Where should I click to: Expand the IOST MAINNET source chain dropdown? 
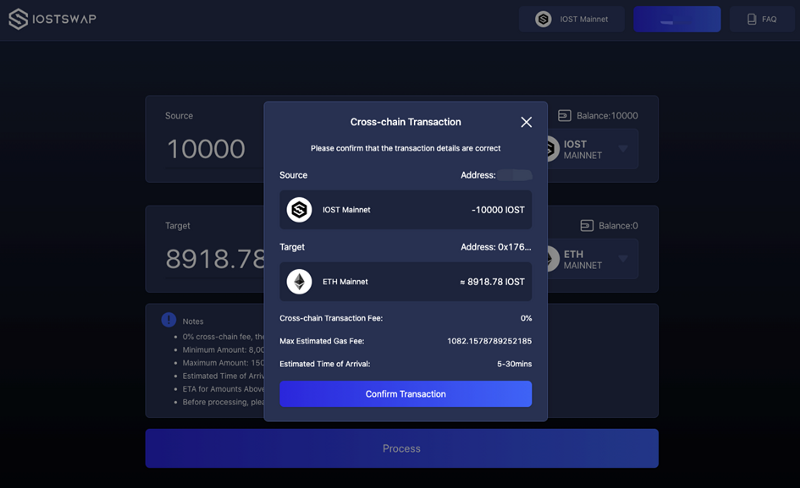pos(623,149)
